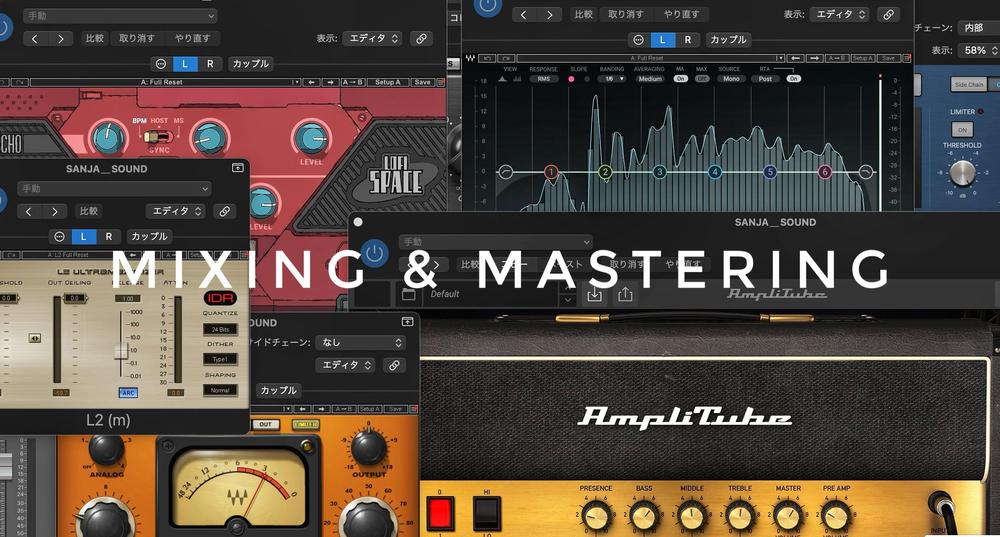Image resolution: width=1000 pixels, height=537 pixels.
Task: Open channel options ellipsis in L2 window
Action: point(59,237)
